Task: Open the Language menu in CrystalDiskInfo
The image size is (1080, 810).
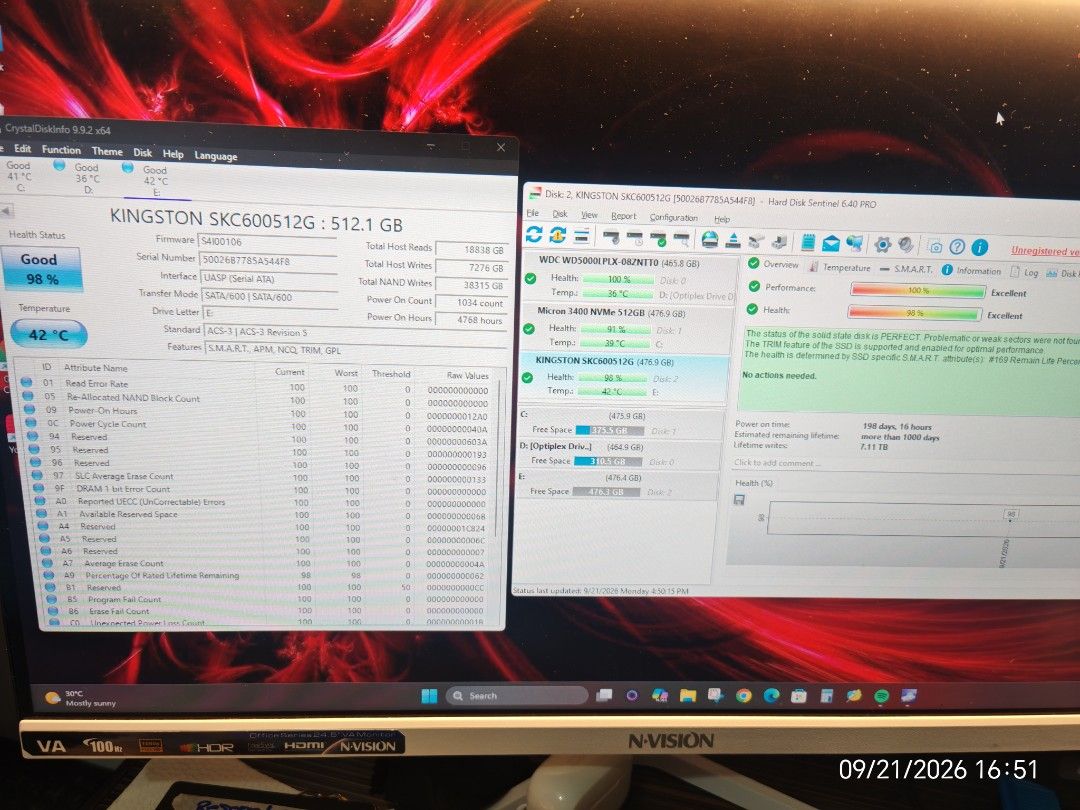Action: tap(216, 156)
